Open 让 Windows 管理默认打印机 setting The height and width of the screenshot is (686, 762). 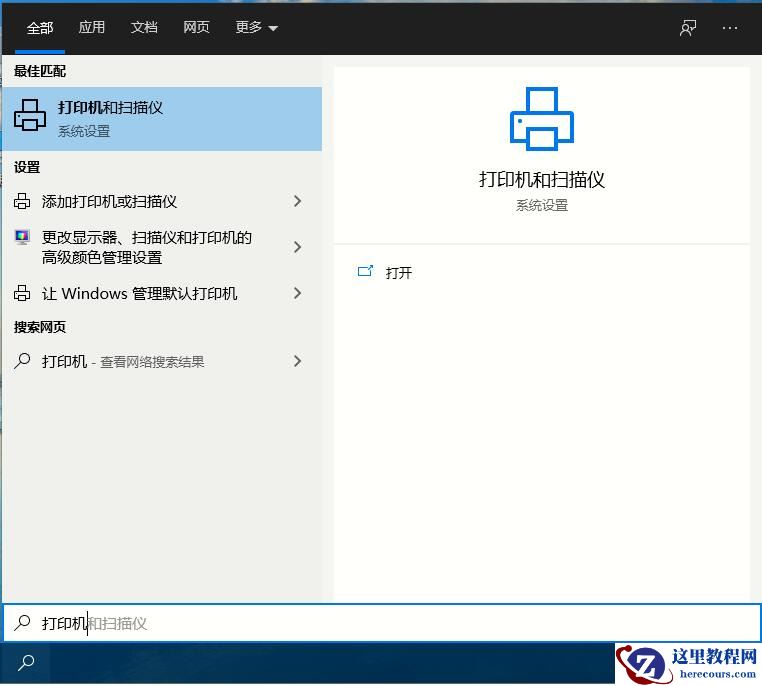pyautogui.click(x=162, y=293)
